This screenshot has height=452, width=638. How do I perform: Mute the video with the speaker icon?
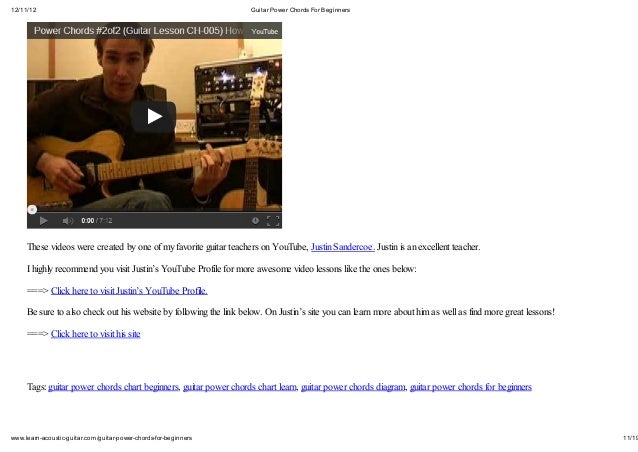(x=67, y=221)
